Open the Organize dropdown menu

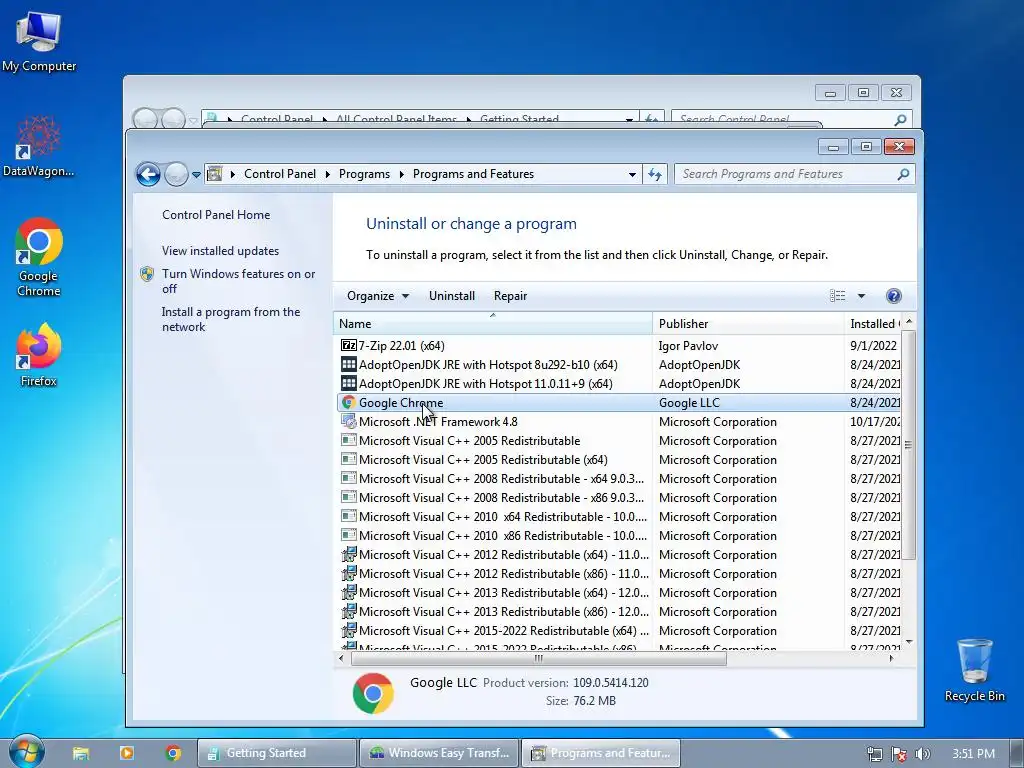coord(377,296)
